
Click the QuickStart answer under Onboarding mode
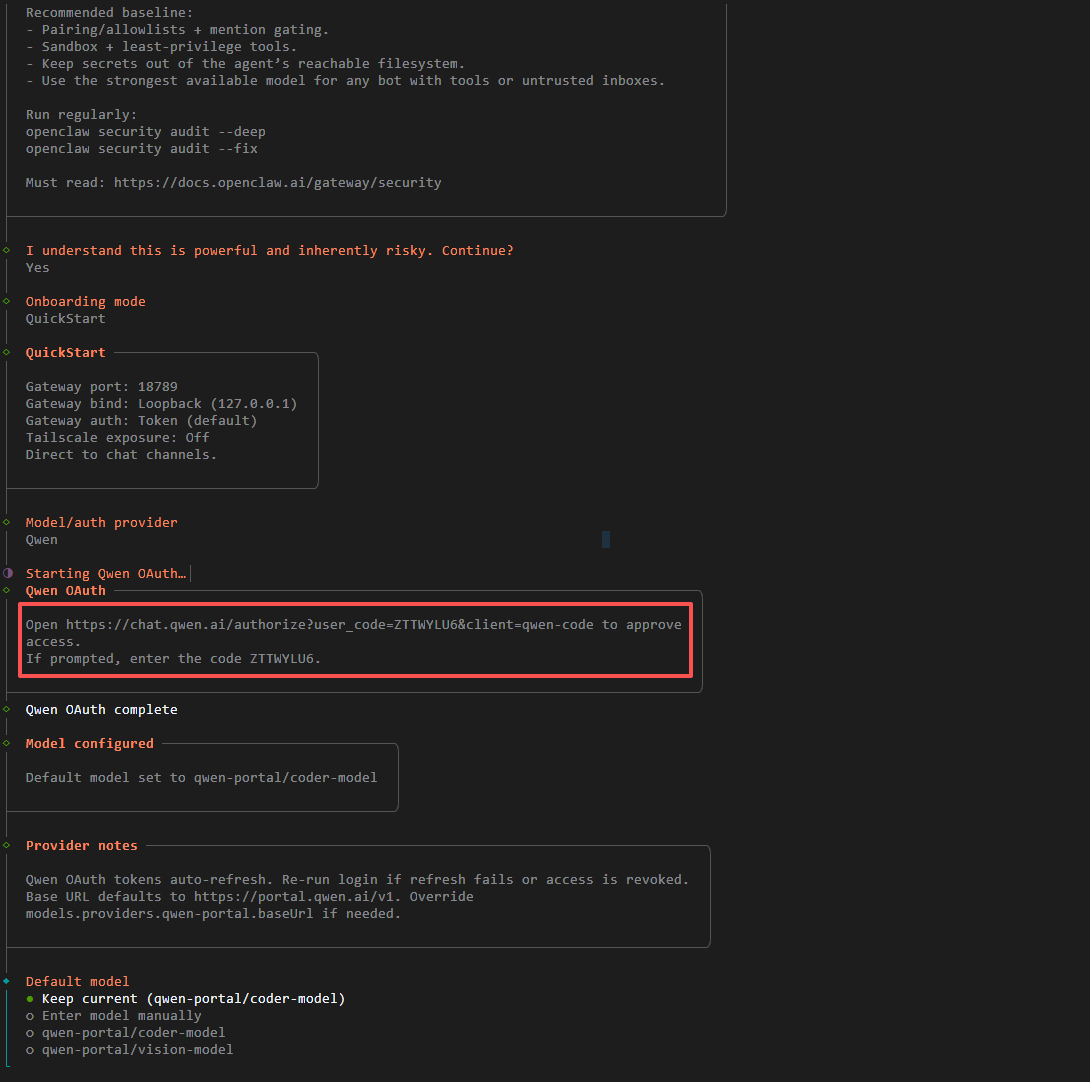[65, 318]
